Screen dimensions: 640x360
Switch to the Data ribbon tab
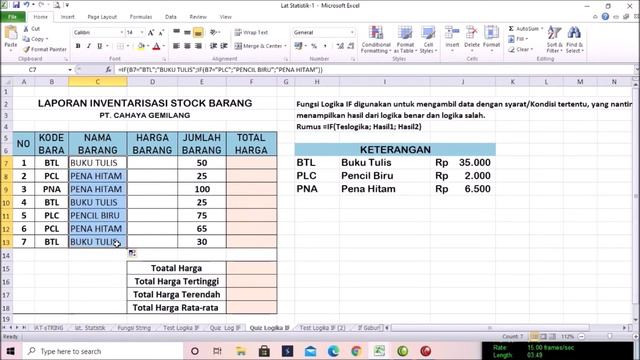[171, 17]
